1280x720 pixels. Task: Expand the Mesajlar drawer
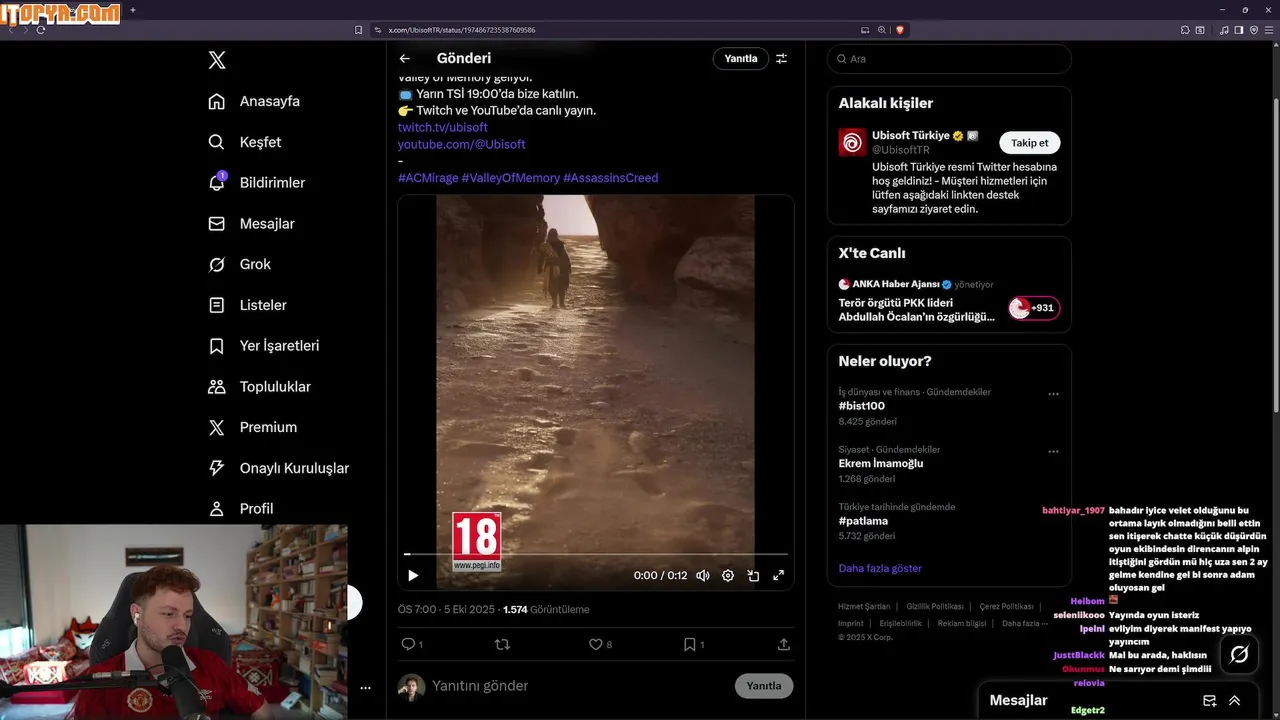pyautogui.click(x=1235, y=701)
